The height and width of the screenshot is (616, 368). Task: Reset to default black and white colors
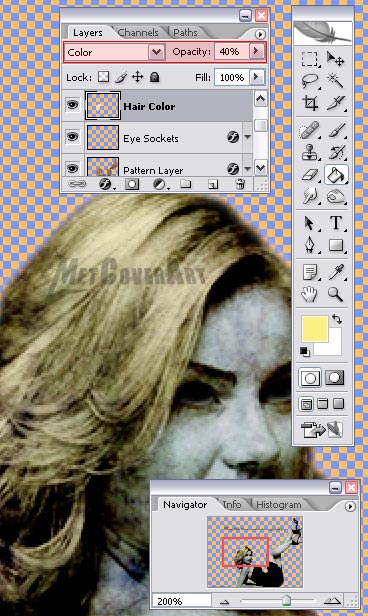point(304,351)
